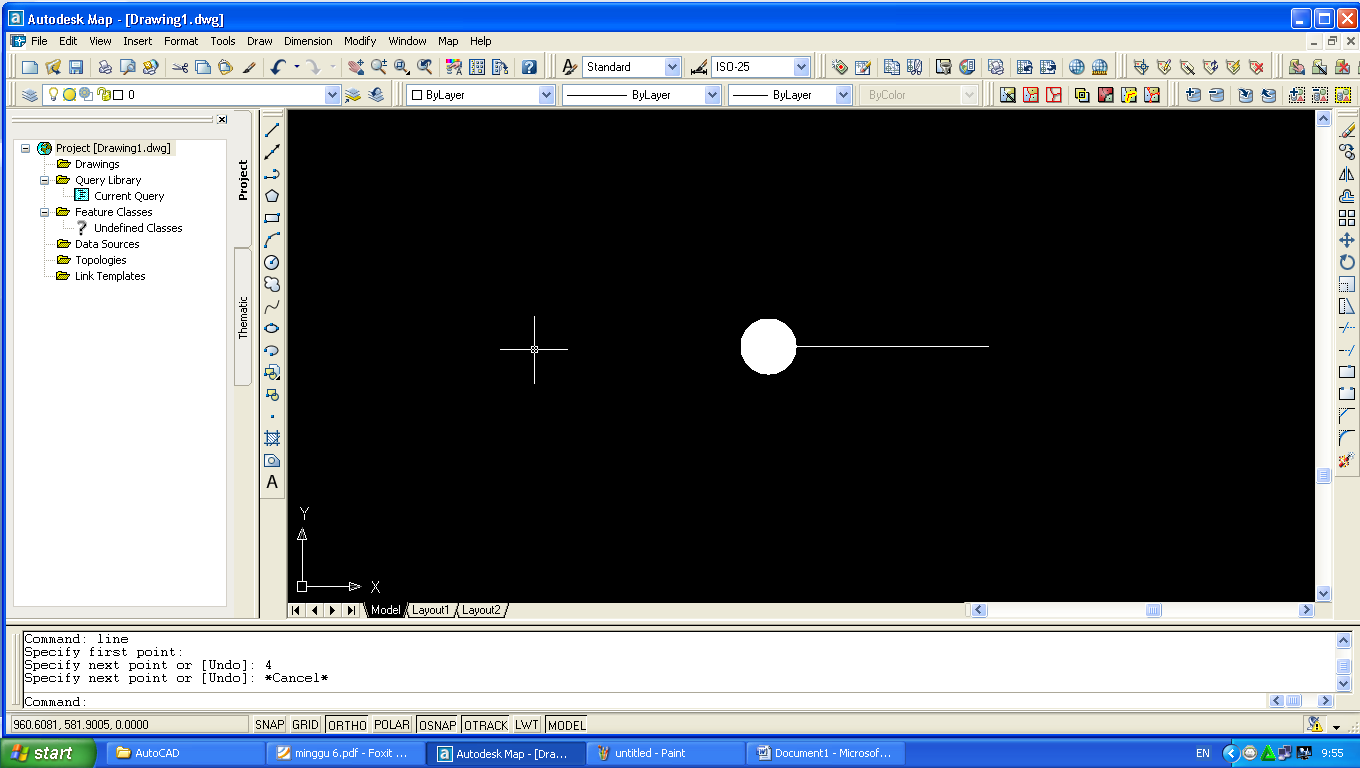Open the layer 0 dropdown list

click(333, 95)
